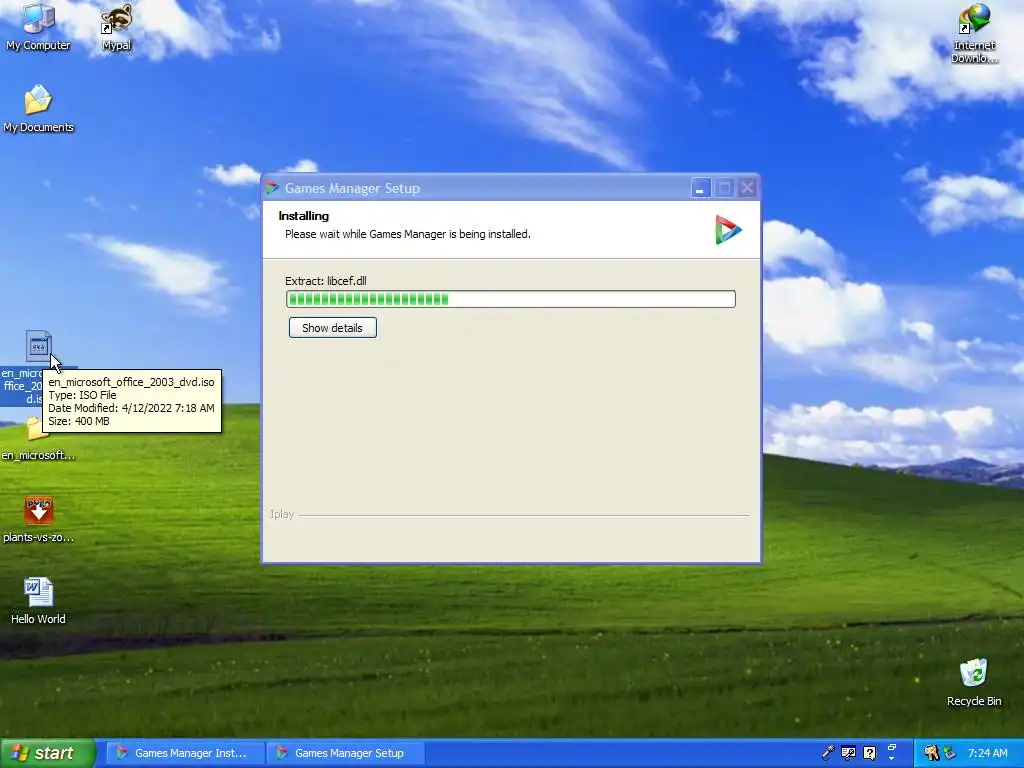
Task: Click the restore icon in language bar
Action: click(892, 747)
